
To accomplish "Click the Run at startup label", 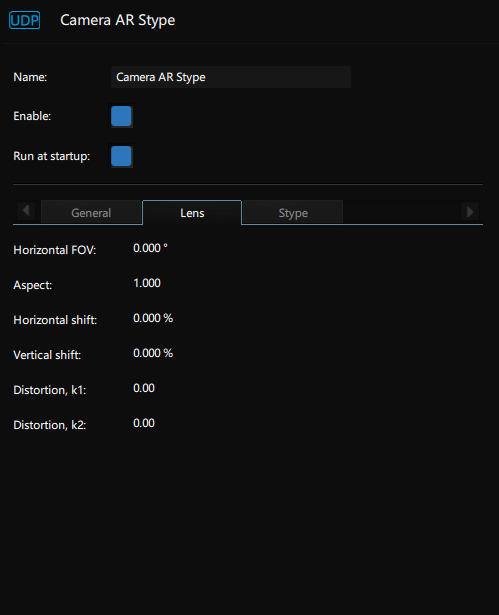I will click(x=52, y=156).
